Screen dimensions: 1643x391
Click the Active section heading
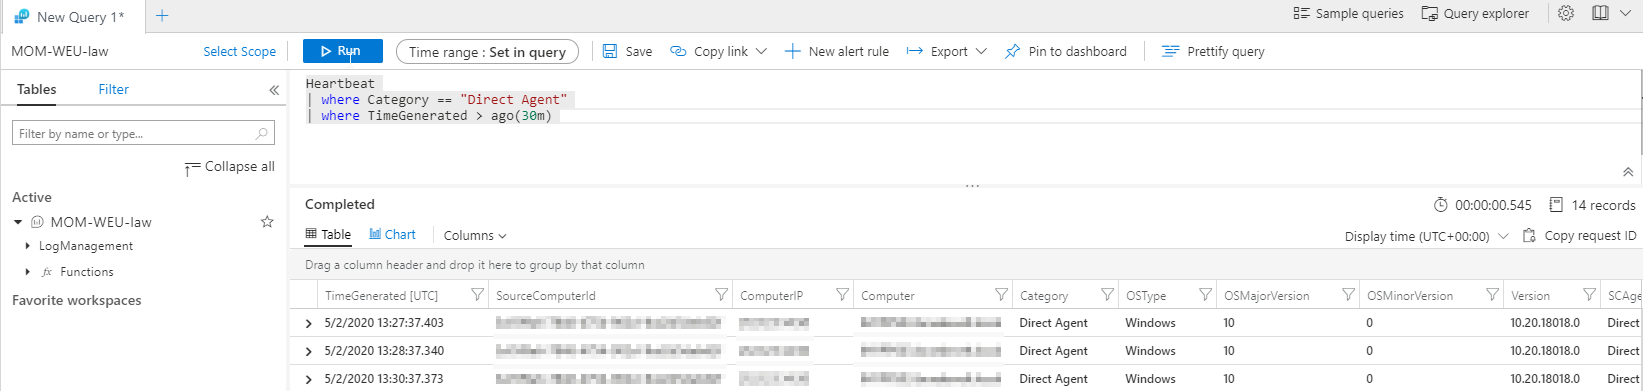pos(32,197)
